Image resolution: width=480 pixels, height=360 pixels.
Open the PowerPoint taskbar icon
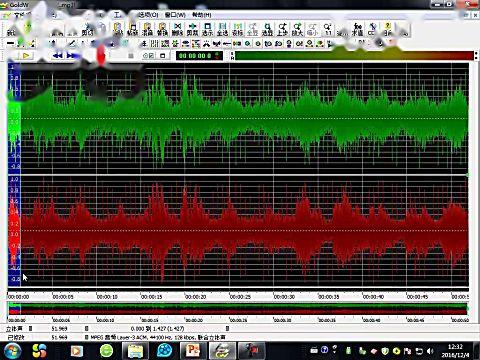[193, 351]
